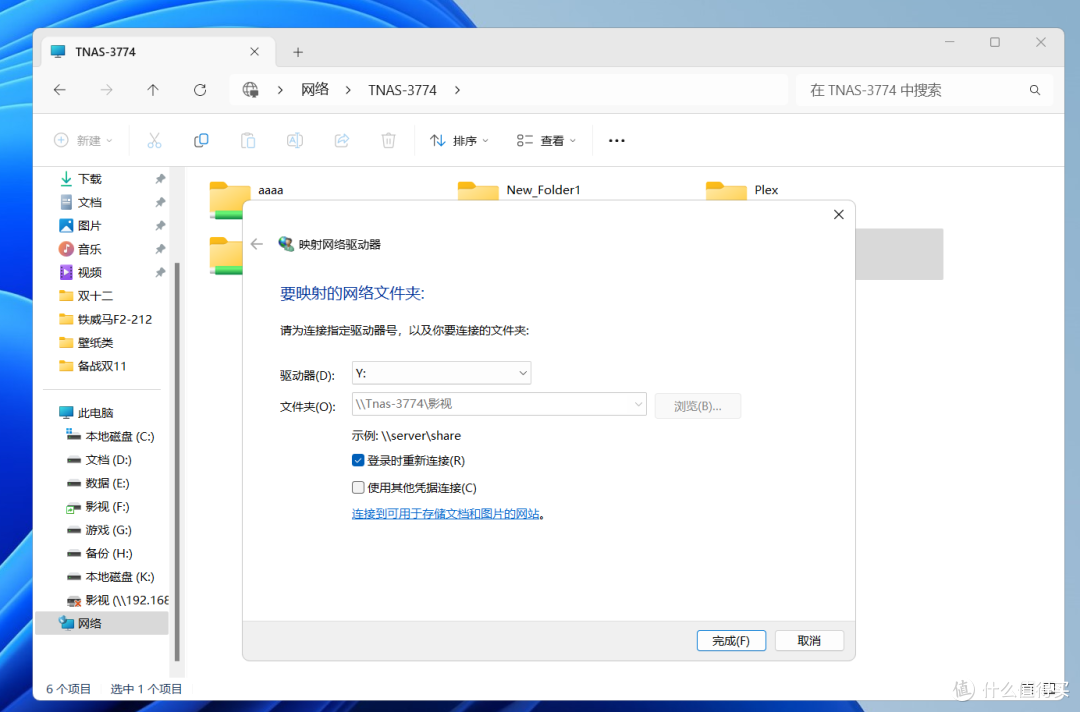Expand chevron between 网络 and TNAS-3774

tap(349, 90)
